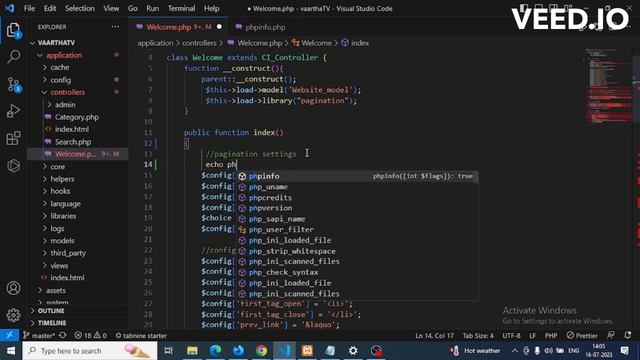Change indentation via Tab Size: 4
This screenshot has height=360, width=640.
[478, 336]
